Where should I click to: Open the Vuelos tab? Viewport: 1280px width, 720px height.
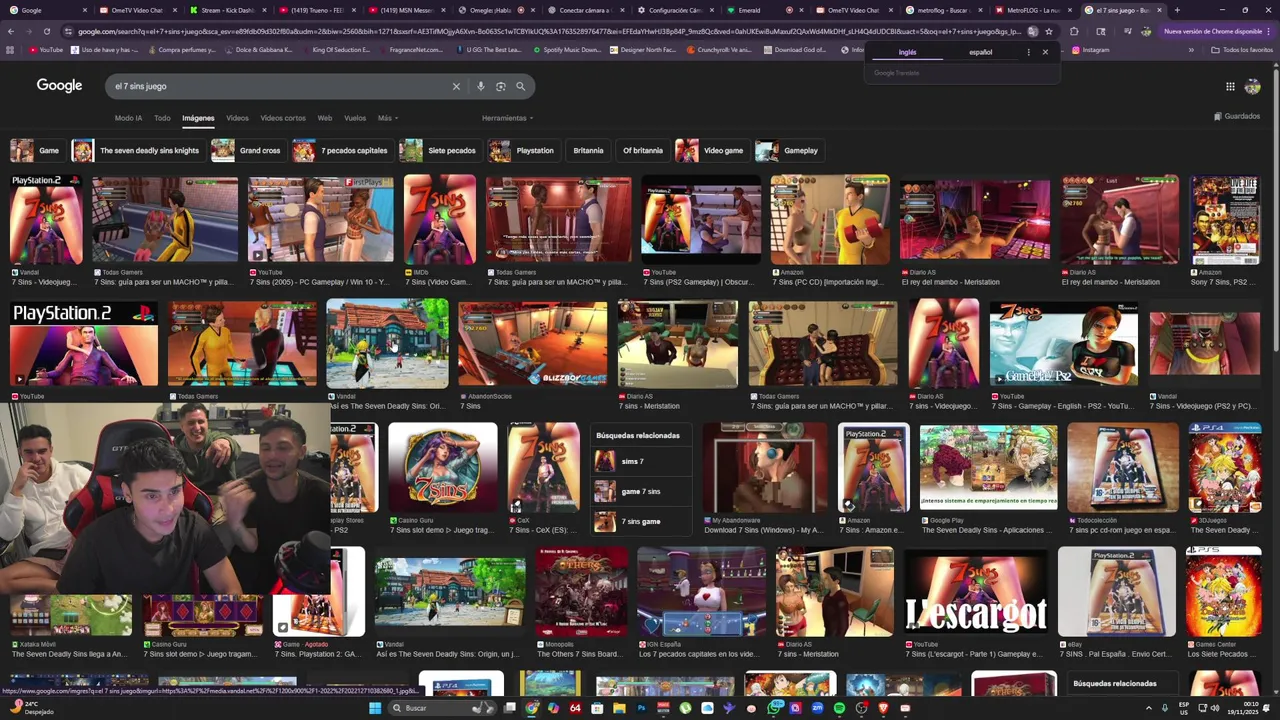pyautogui.click(x=355, y=118)
